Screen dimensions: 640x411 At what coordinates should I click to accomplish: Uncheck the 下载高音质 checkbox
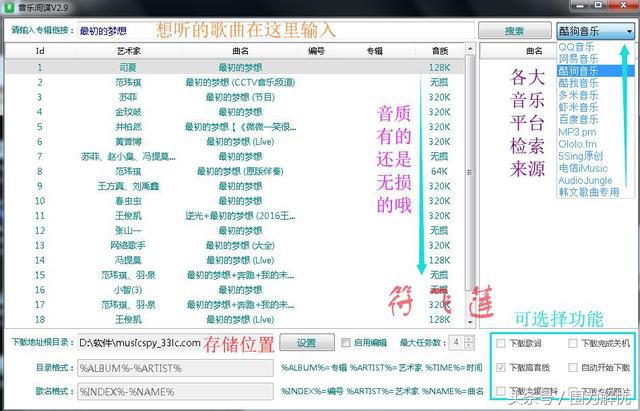[x=501, y=367]
